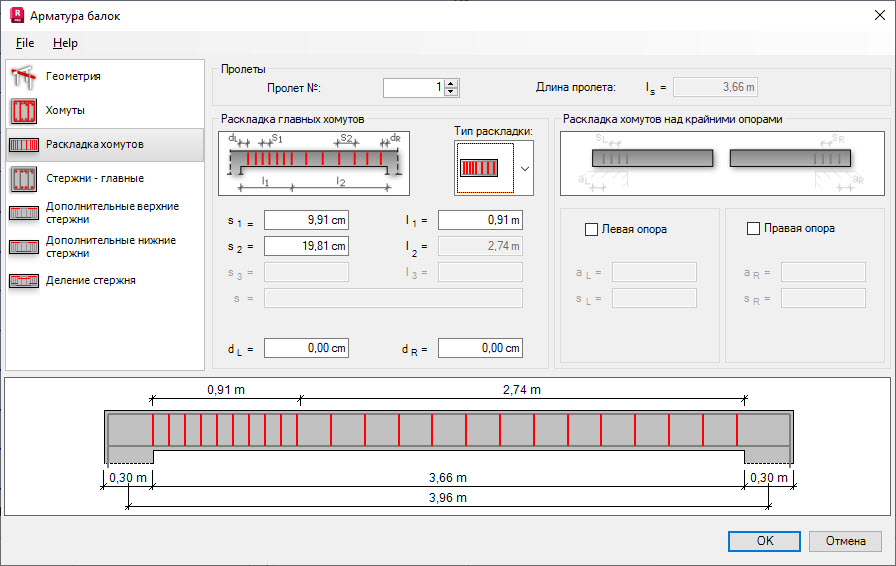Screen dimensions: 896x566
Task: Close the Арматура балок dialog
Action: click(x=879, y=15)
